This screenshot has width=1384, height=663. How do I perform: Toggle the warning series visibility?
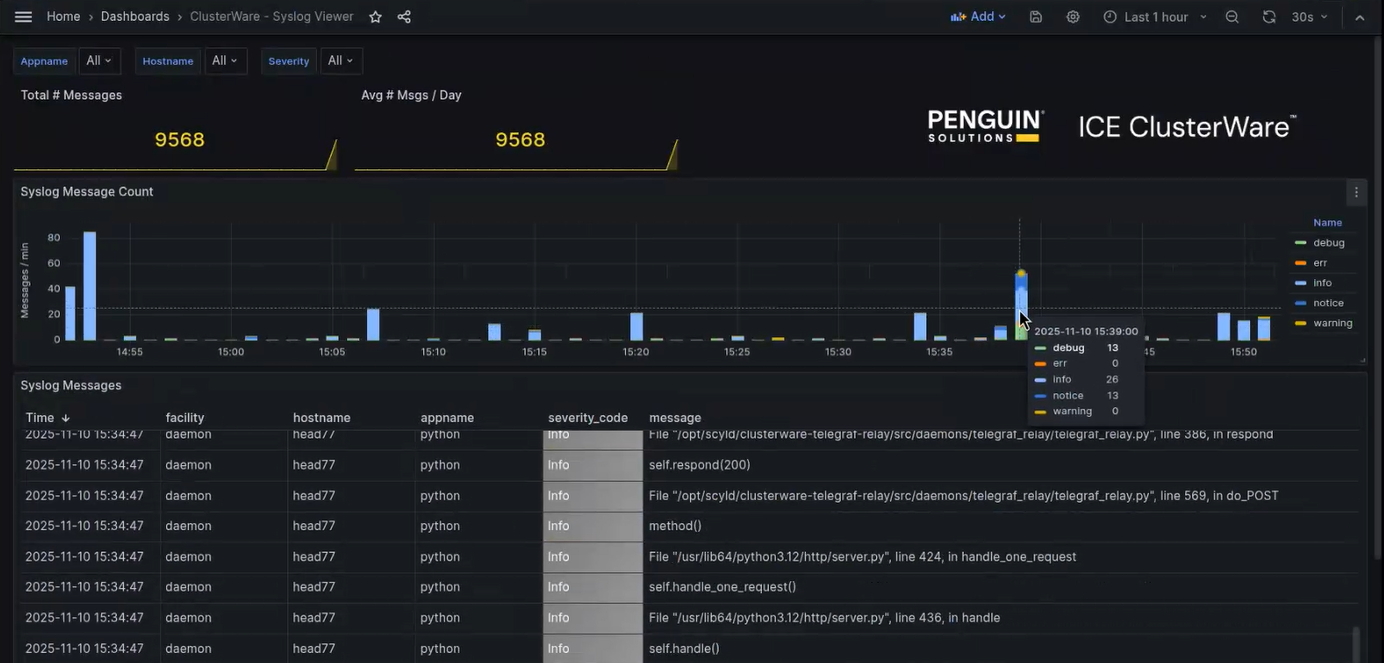[x=1330, y=322]
